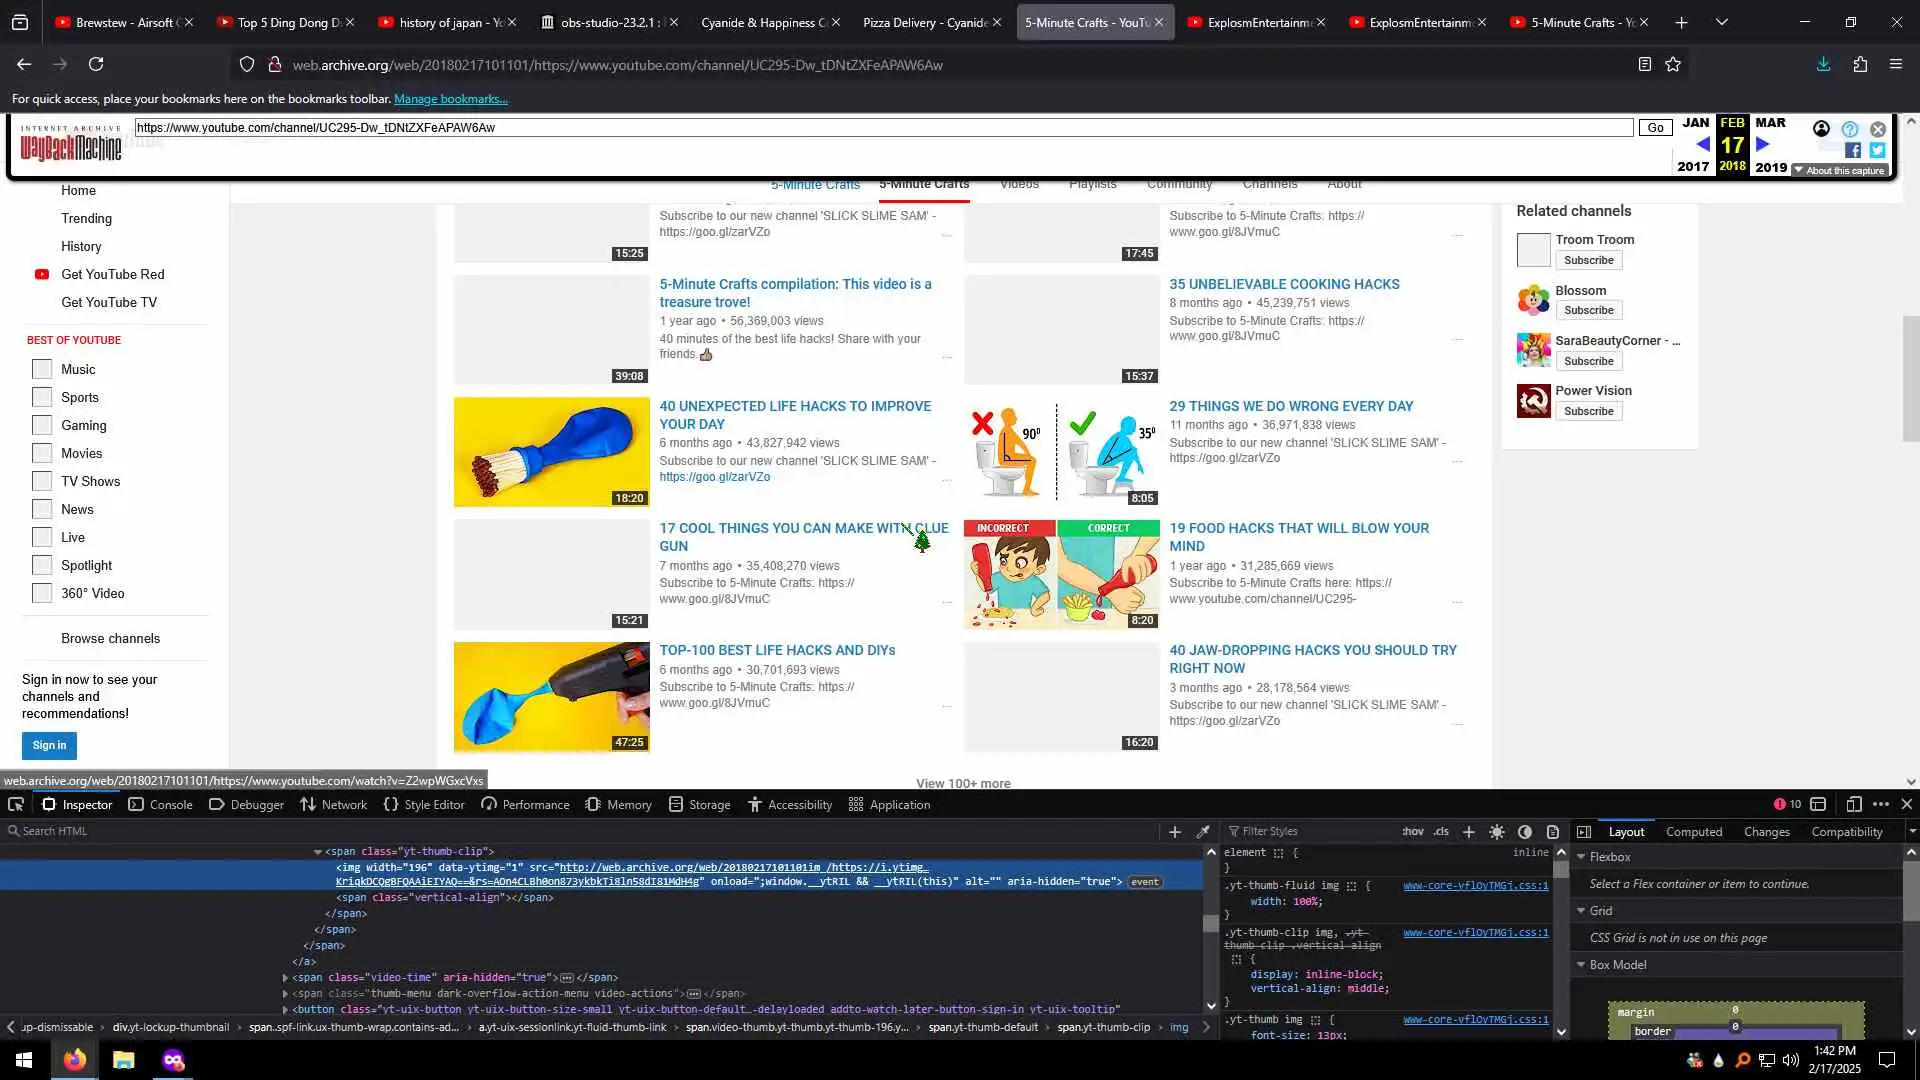
Task: Subscribe to the Blossom channel
Action: 1588,310
